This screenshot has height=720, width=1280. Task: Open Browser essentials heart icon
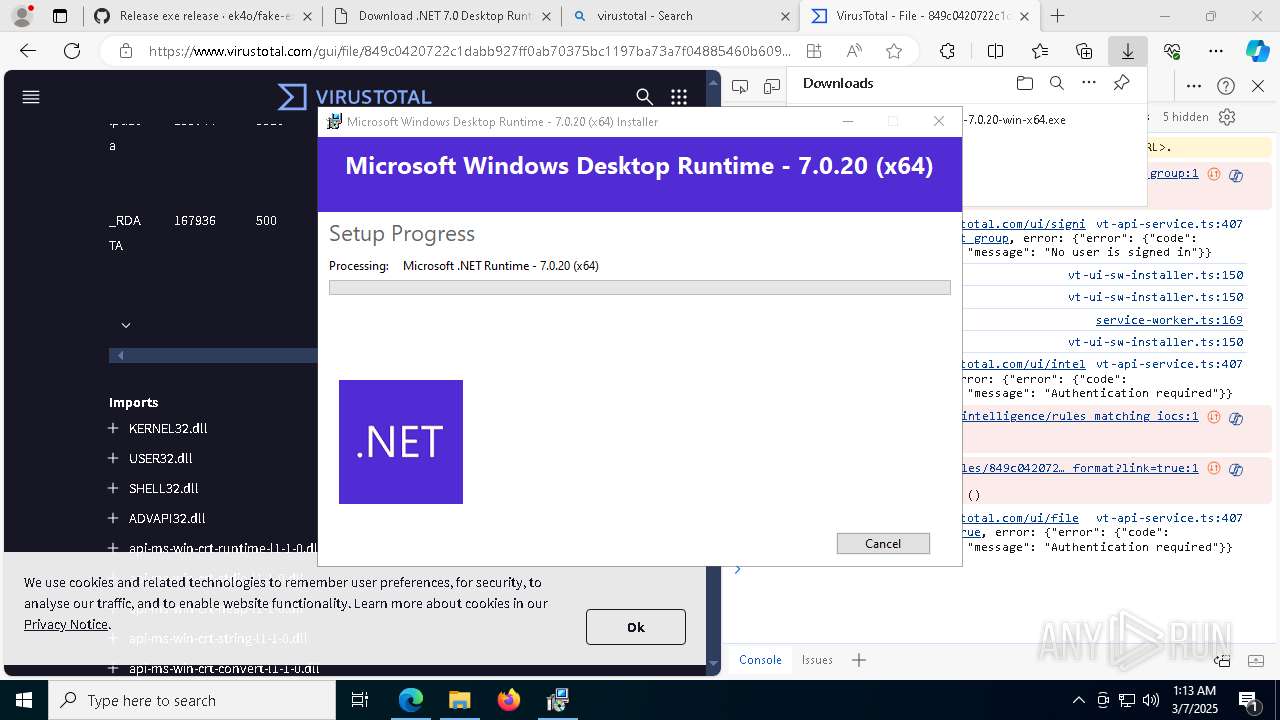(x=1172, y=51)
